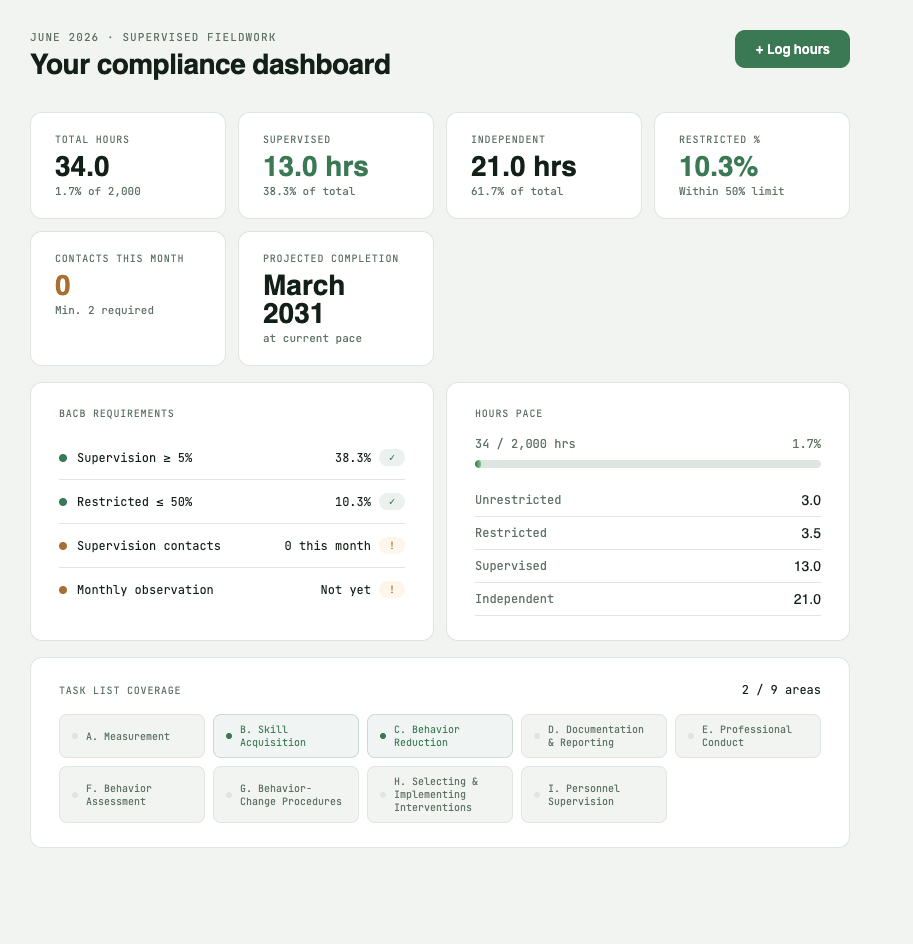Click the 'Within 50% limit' caption
The image size is (913, 944).
[x=732, y=191]
